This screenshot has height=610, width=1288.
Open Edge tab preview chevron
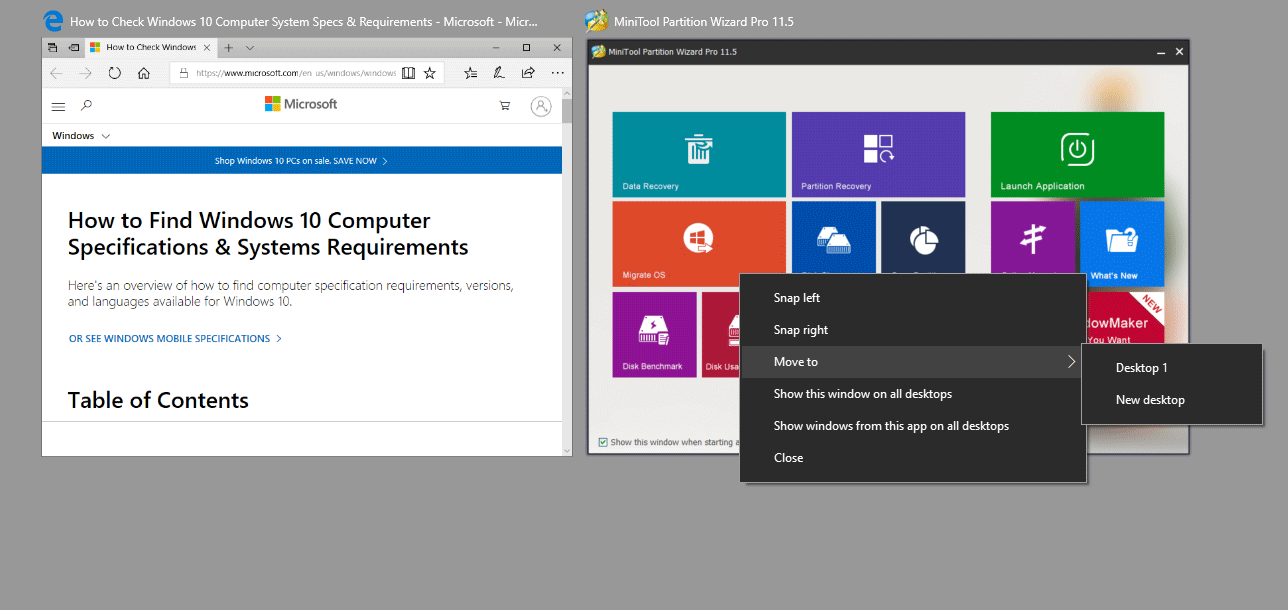click(x=250, y=47)
